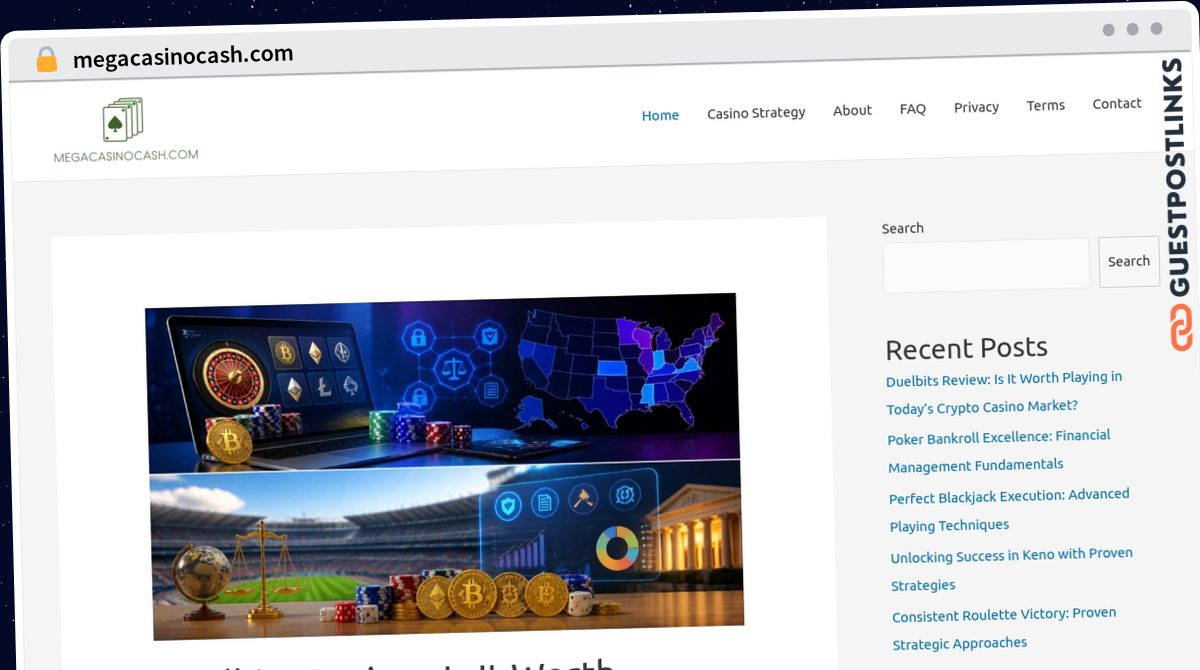The image size is (1200, 670).
Task: Open the Duelbits Review recent post
Action: click(x=1004, y=392)
